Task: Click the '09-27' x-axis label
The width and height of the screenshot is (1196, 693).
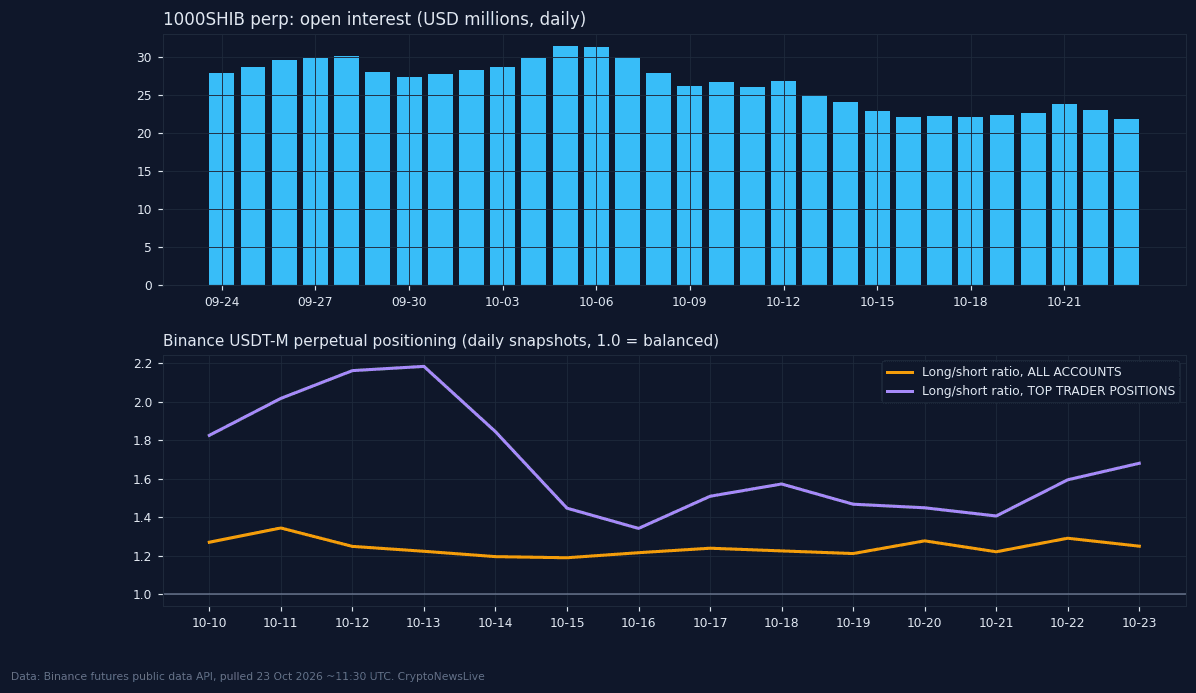Action: click(x=315, y=302)
